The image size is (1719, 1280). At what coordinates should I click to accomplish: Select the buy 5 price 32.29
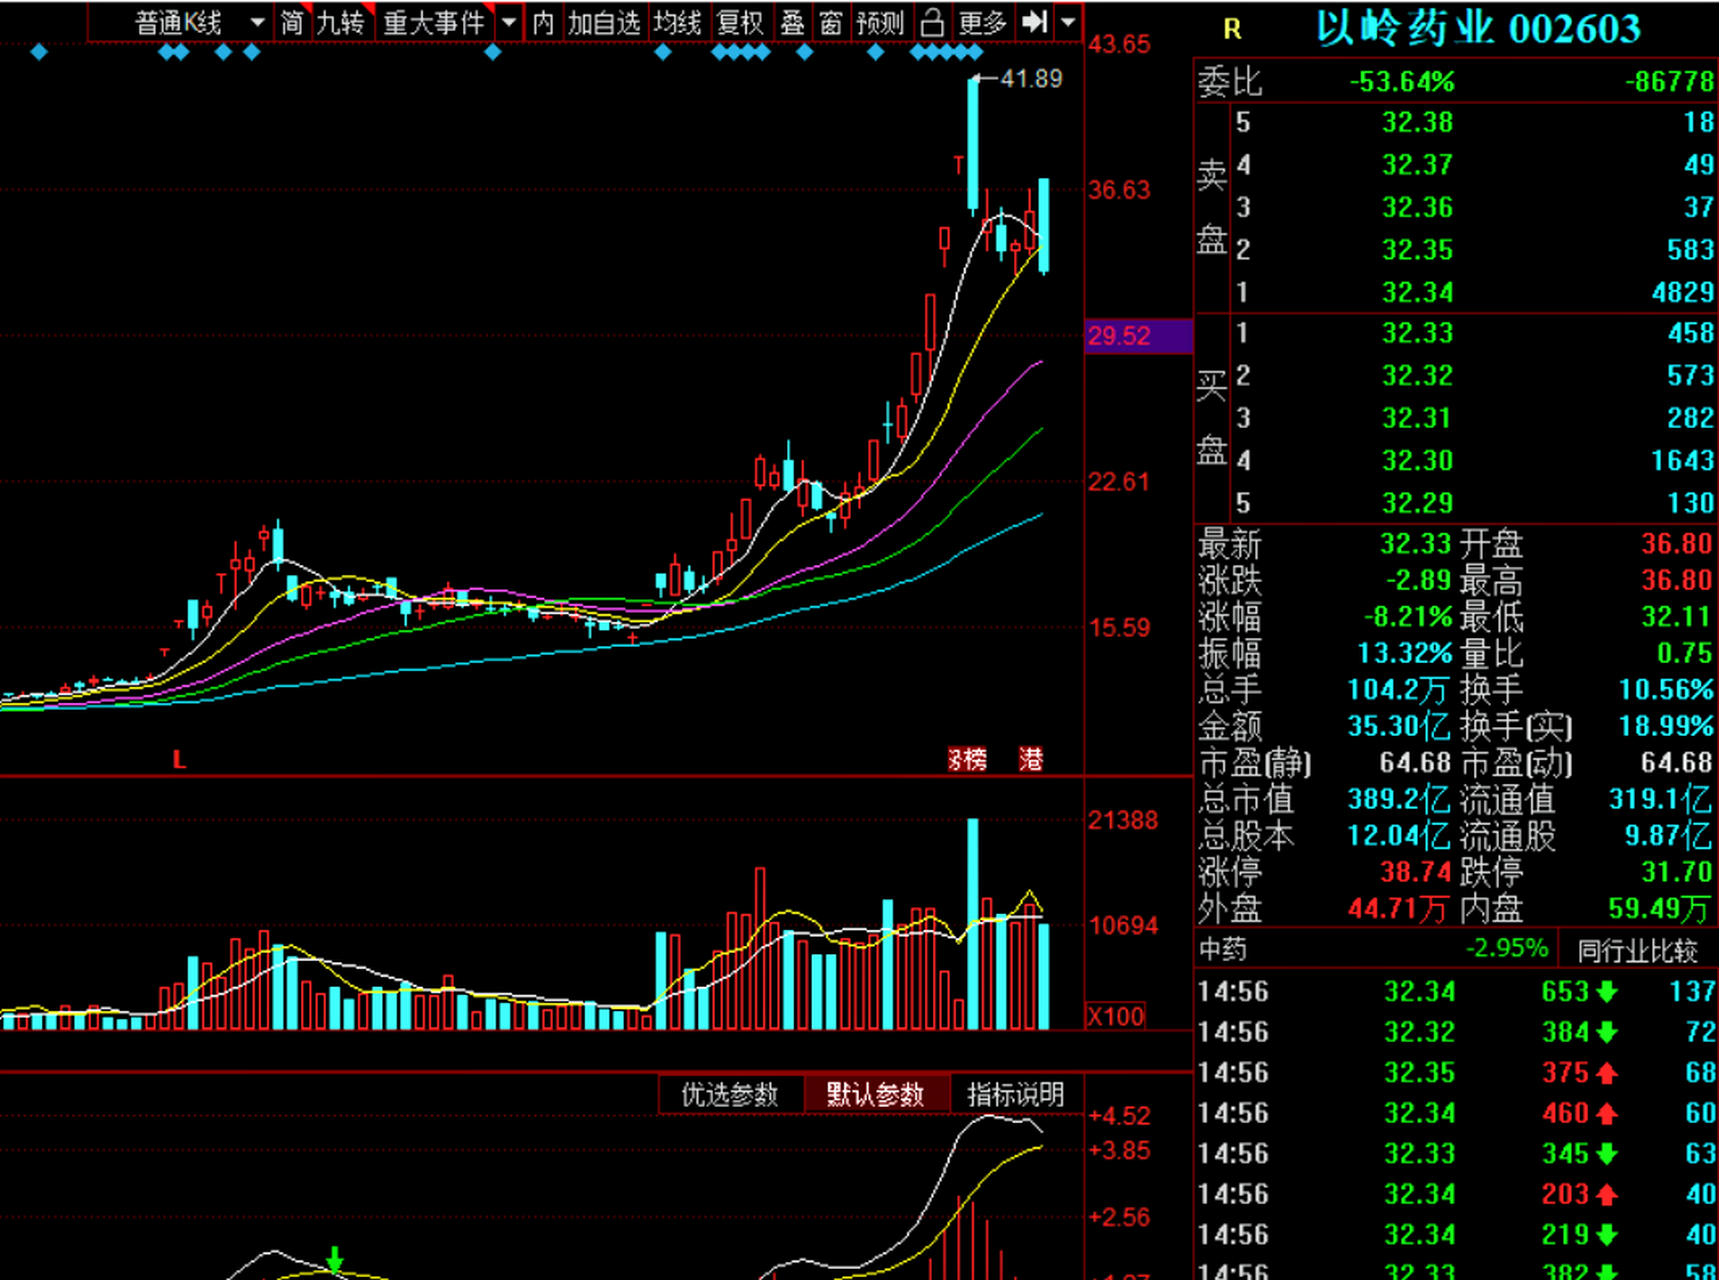point(1417,503)
